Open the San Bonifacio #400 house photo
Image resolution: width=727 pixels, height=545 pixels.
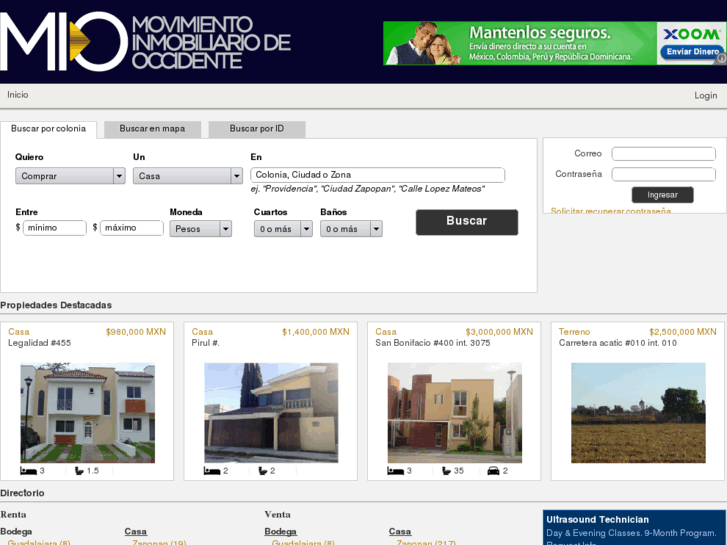[455, 413]
